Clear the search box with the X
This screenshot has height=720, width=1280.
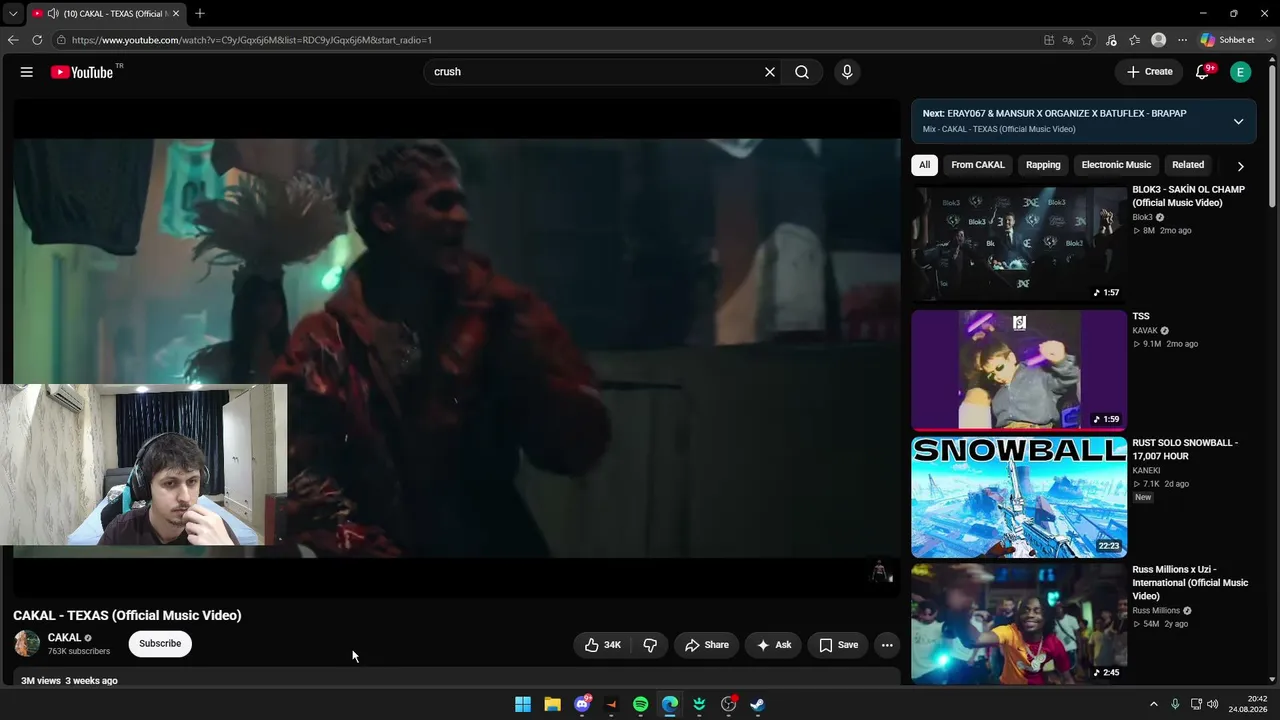(x=770, y=72)
